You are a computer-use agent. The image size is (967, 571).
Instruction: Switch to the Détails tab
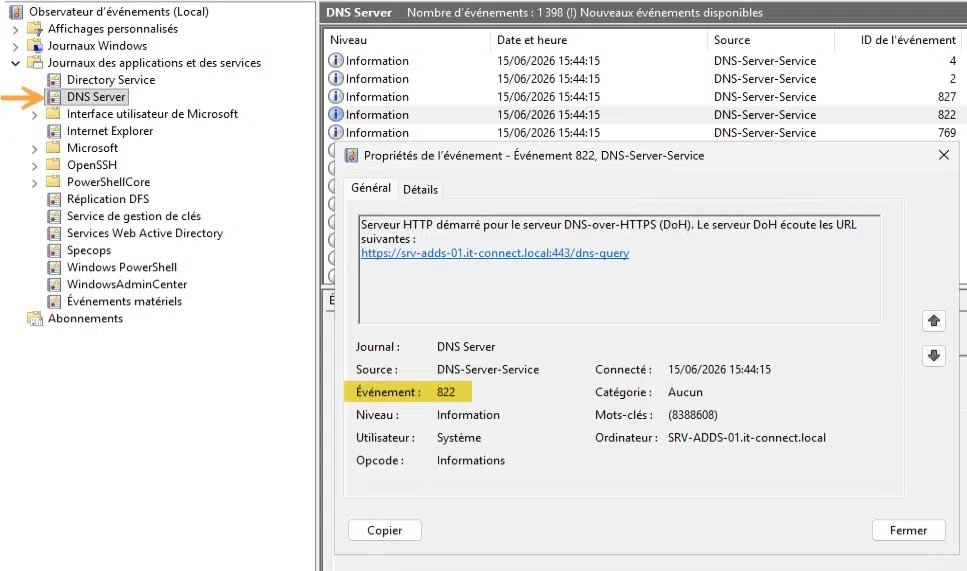(x=421, y=190)
